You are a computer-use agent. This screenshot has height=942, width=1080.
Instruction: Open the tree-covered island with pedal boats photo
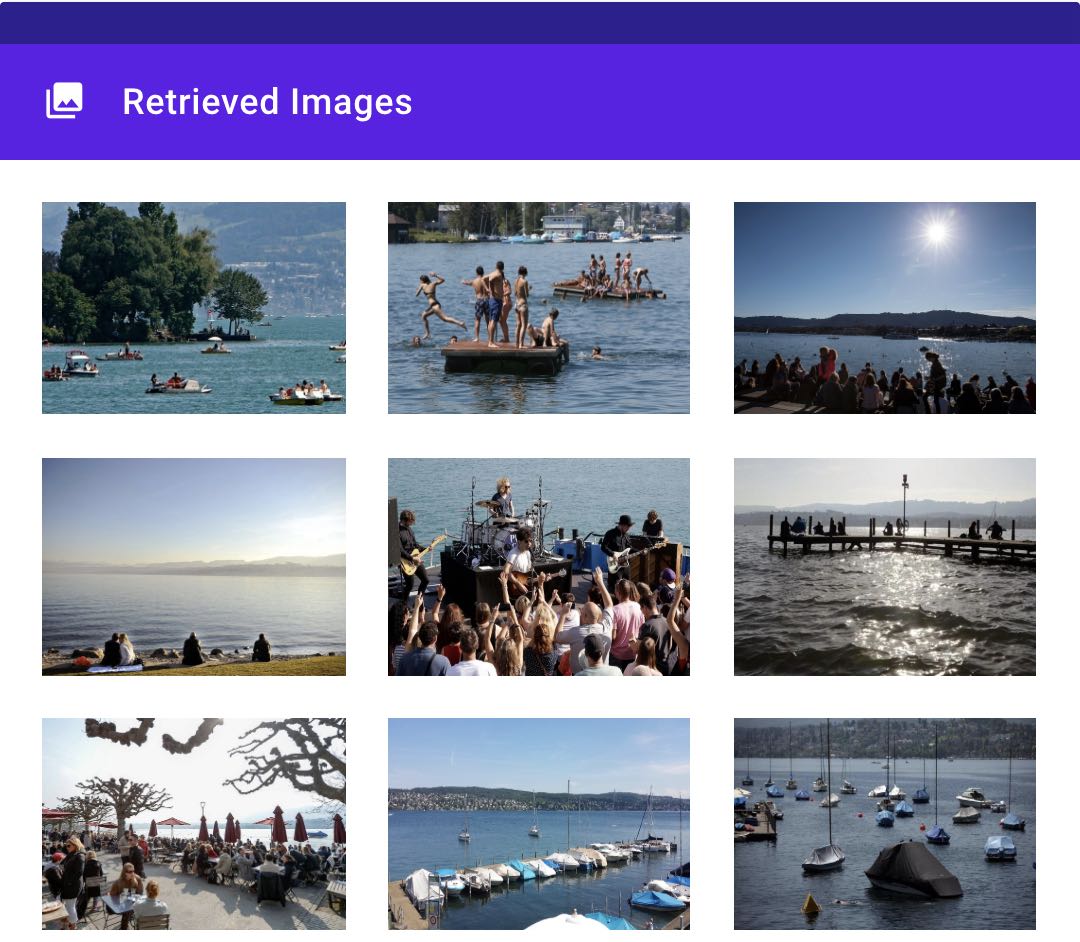tap(194, 308)
